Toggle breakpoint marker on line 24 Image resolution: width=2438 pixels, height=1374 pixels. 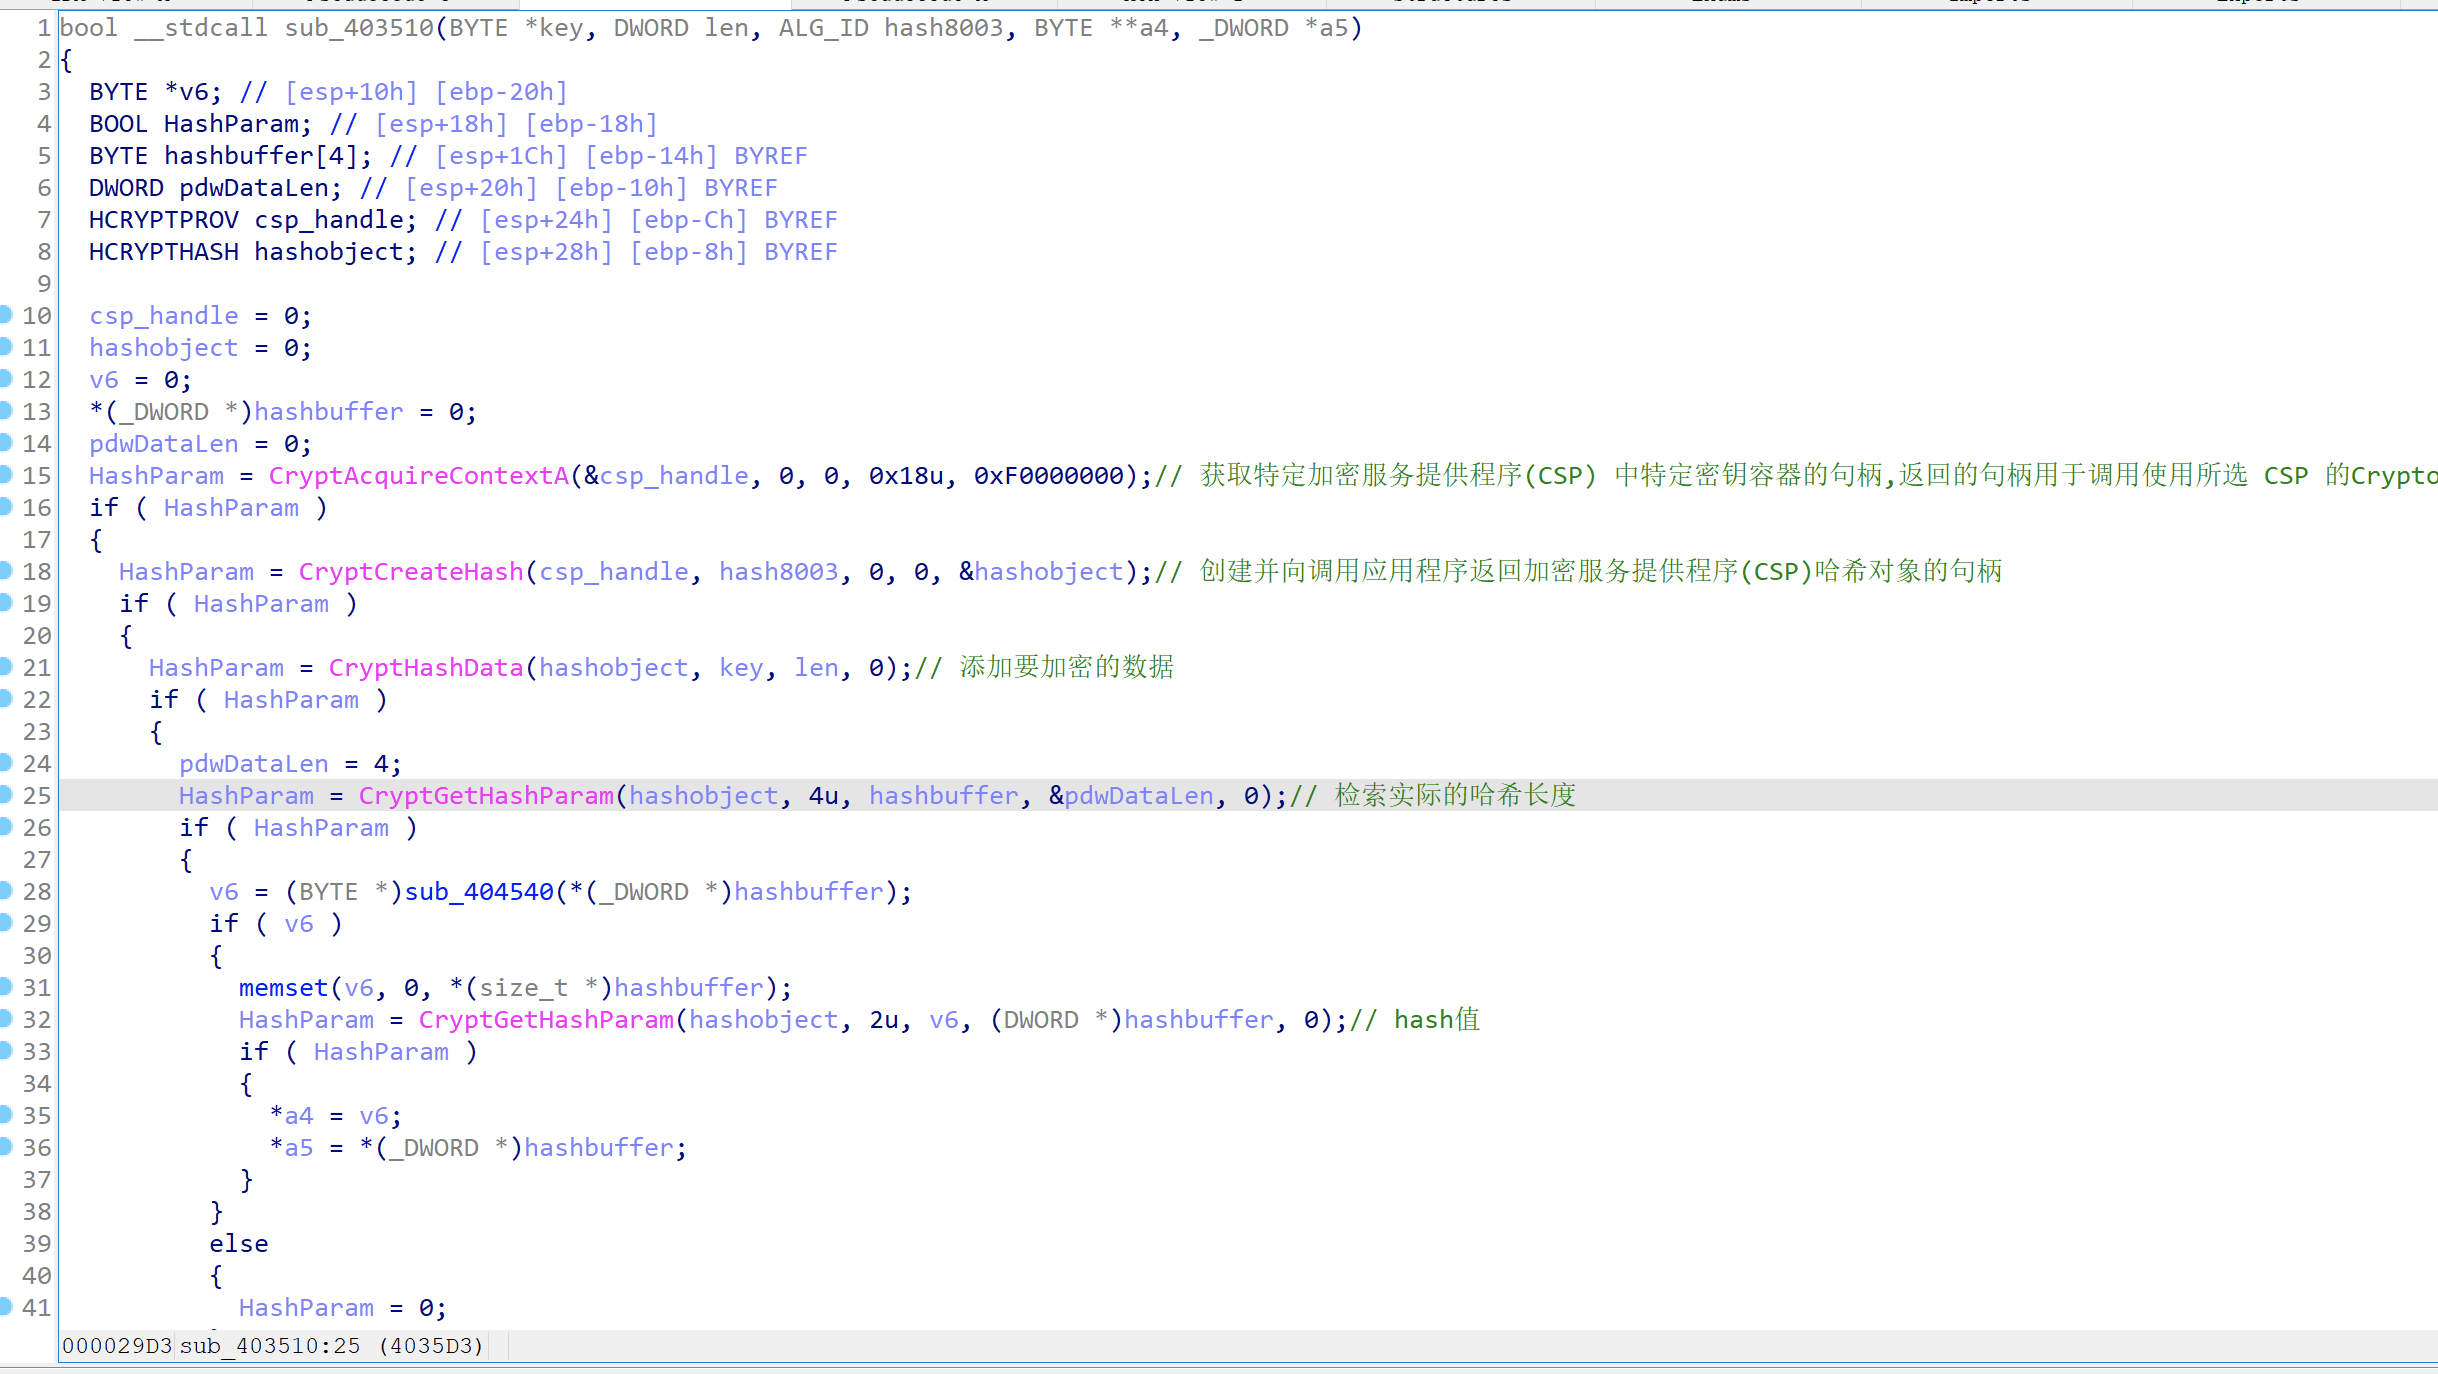point(5,763)
